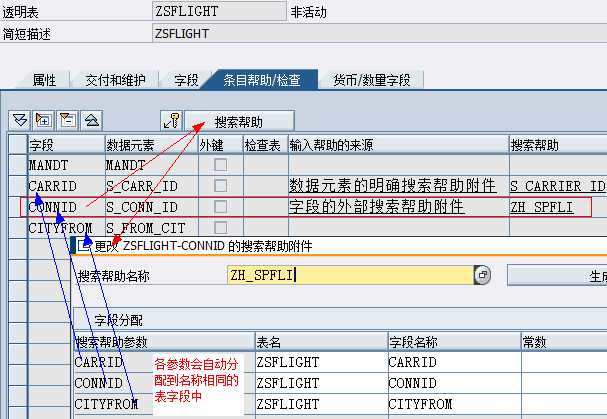Viewport: 607px width, 419px height.
Task: Click the ZH_SPFLI search help cell for CONNID
Action: tap(548, 207)
